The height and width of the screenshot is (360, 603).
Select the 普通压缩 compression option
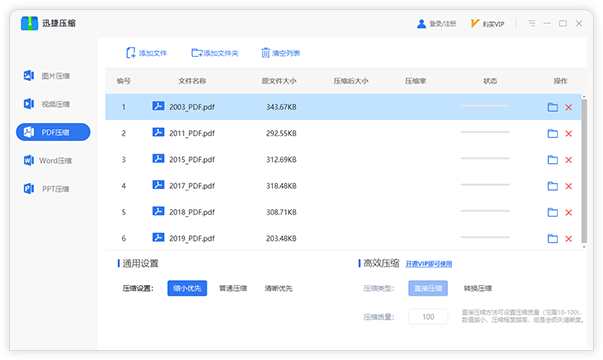tap(233, 288)
